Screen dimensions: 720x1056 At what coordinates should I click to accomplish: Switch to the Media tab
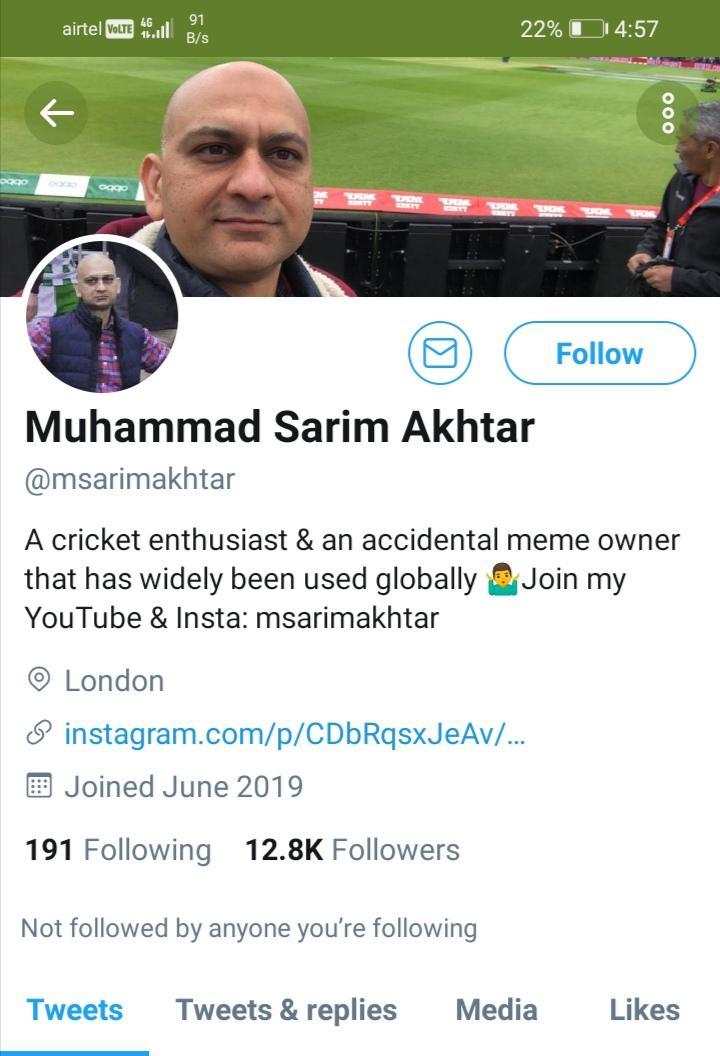(x=497, y=1010)
